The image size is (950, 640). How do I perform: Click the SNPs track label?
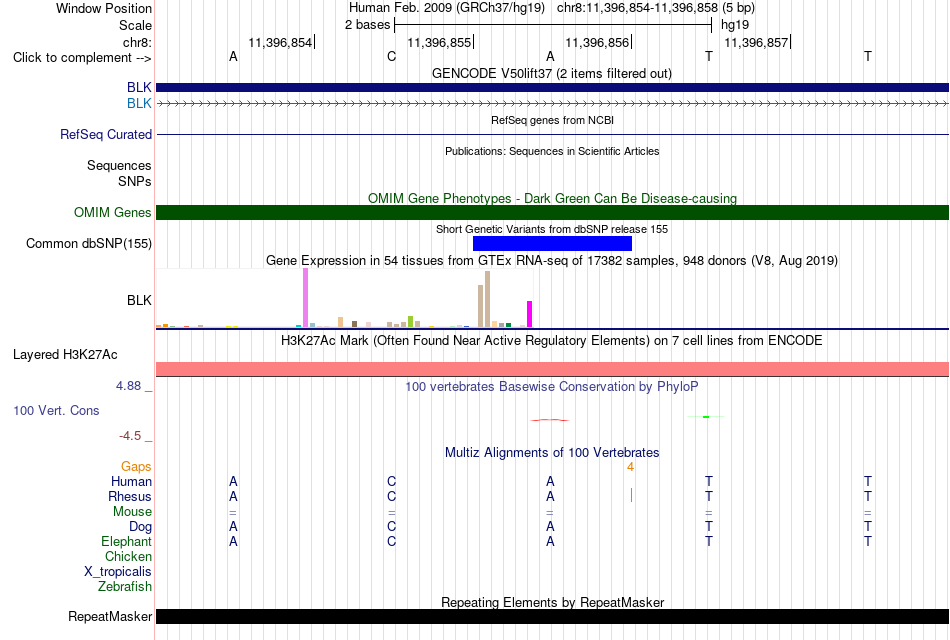click(x=135, y=181)
